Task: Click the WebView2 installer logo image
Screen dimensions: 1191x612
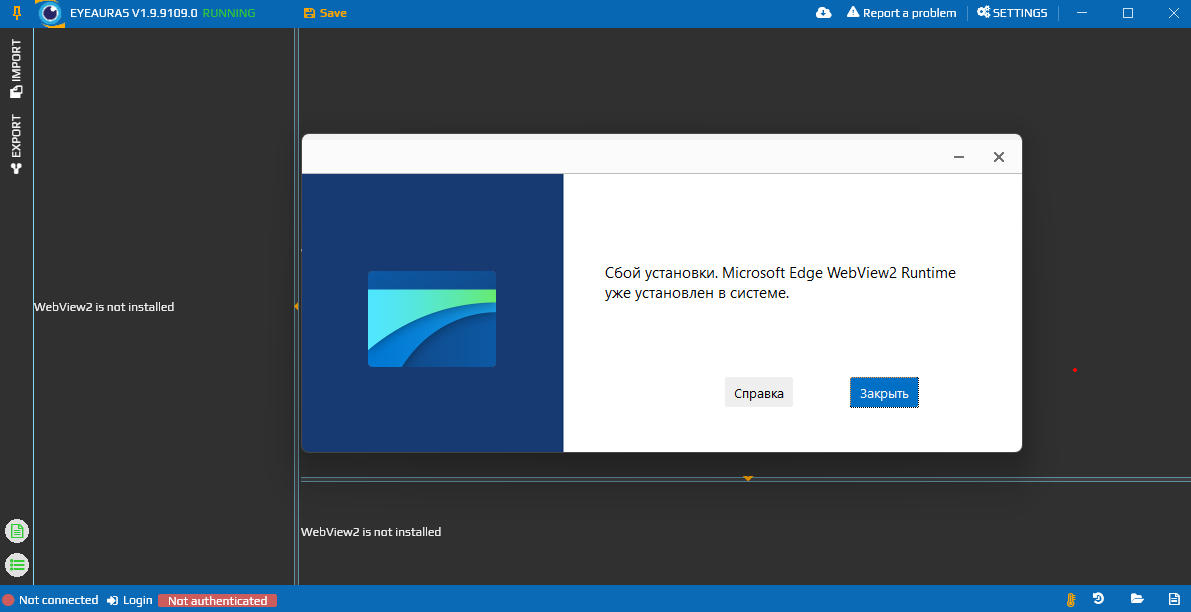Action: [x=432, y=319]
